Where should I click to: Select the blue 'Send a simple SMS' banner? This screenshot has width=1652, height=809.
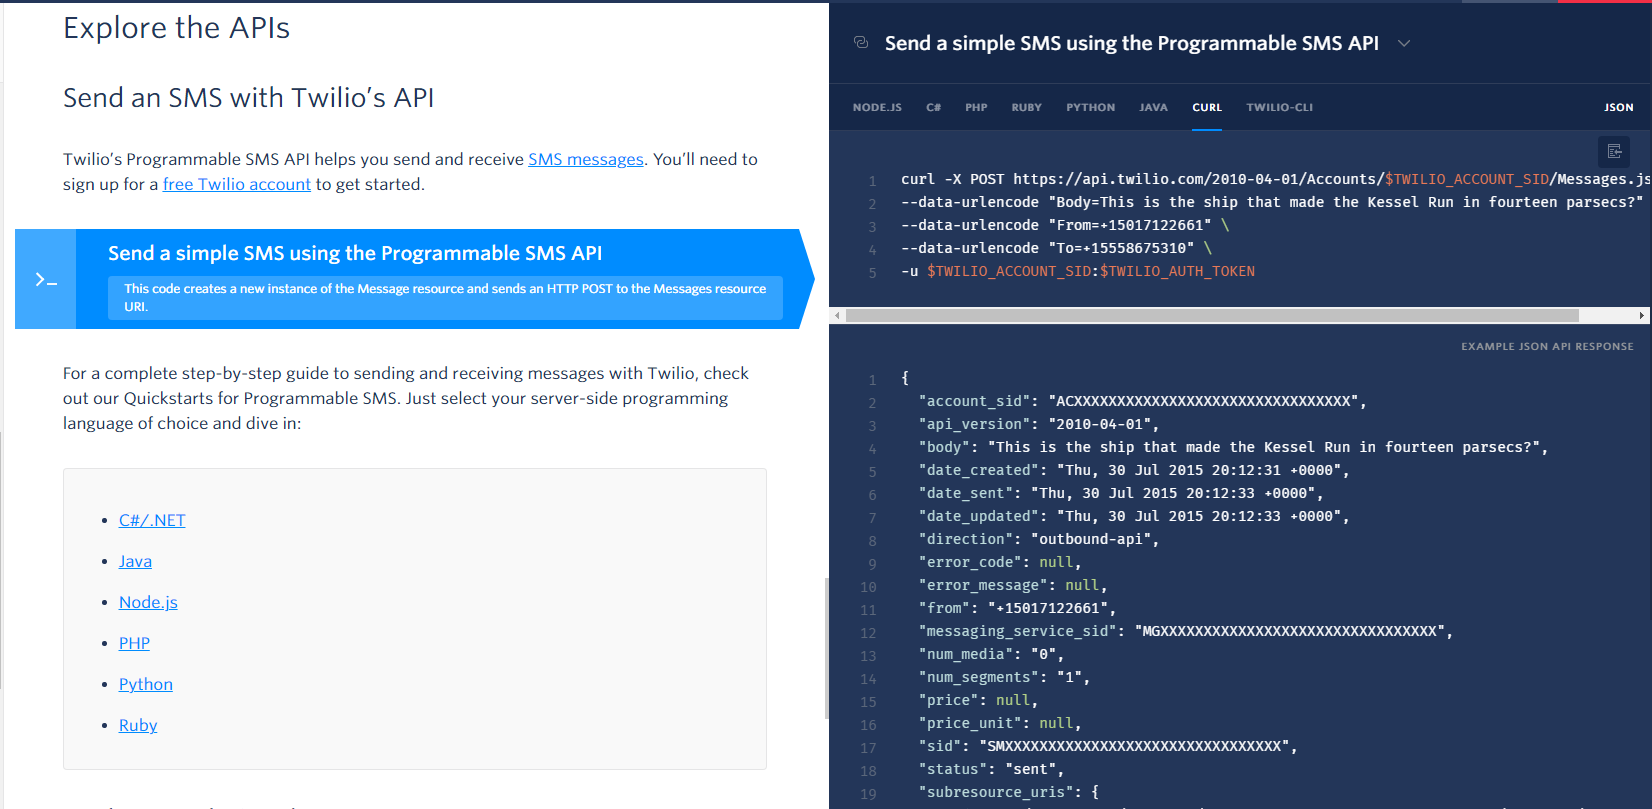click(x=414, y=279)
